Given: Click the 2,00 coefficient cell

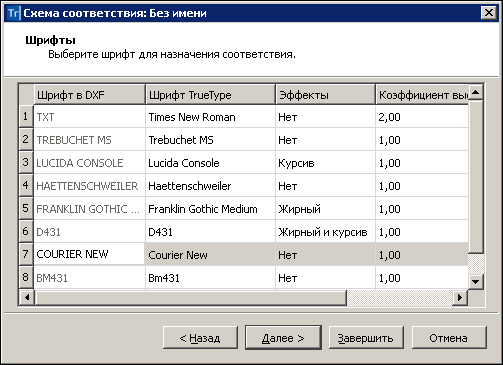Looking at the screenshot, I should pyautogui.click(x=422, y=117).
